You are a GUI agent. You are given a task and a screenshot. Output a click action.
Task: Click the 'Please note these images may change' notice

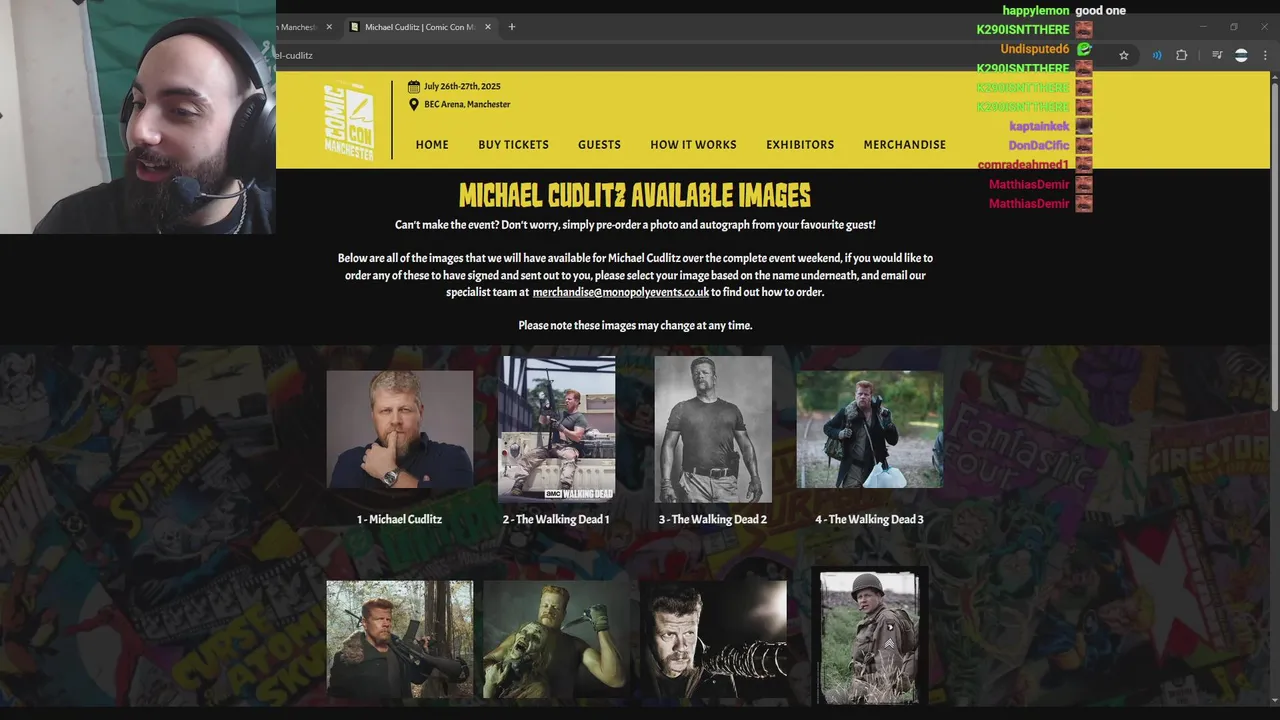click(x=635, y=325)
